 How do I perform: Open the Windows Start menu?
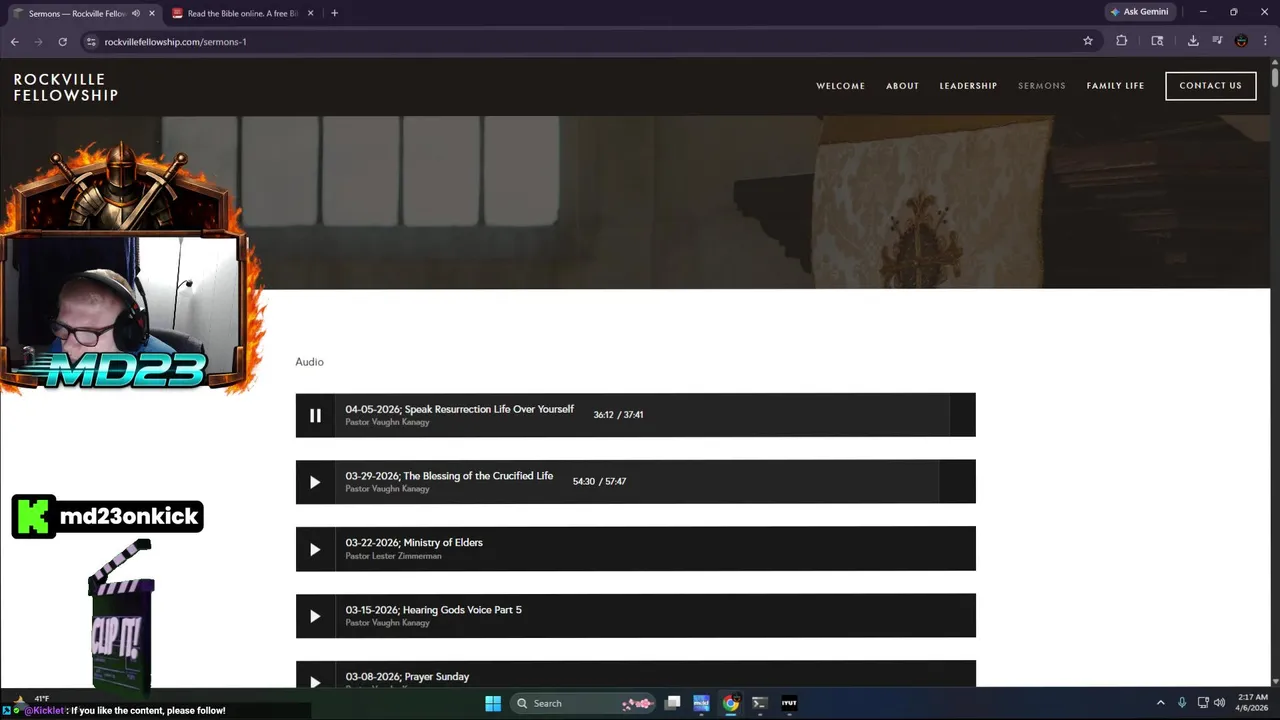tap(493, 703)
